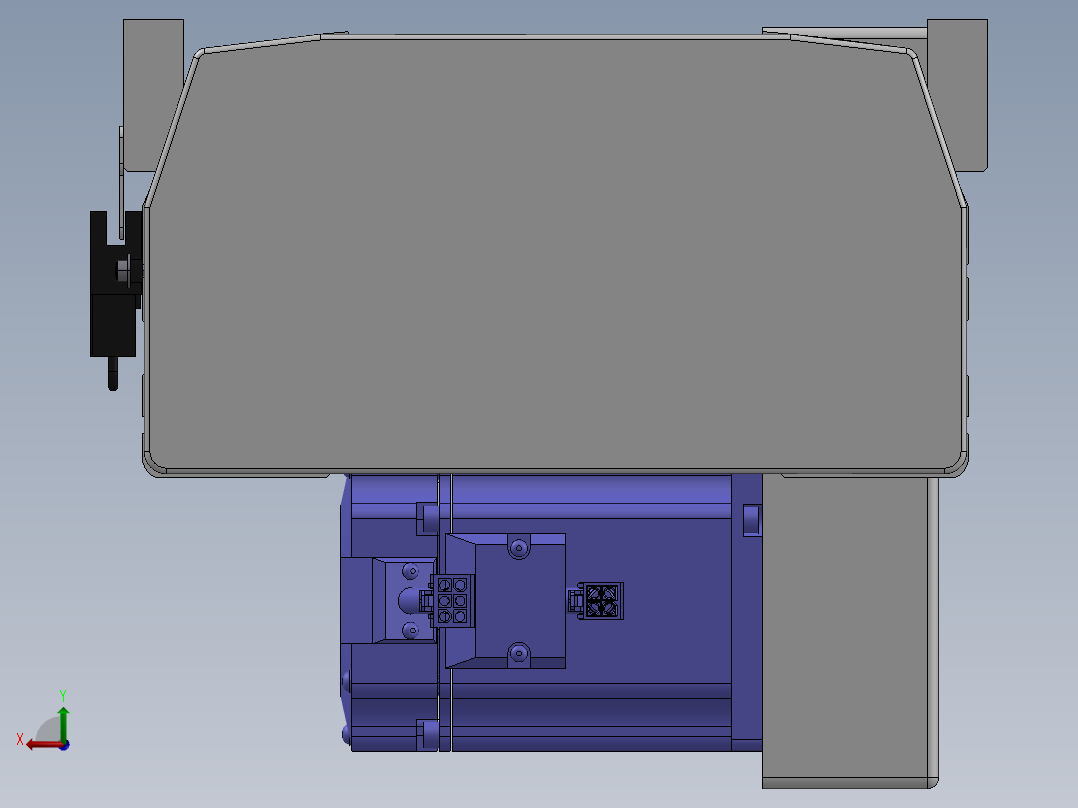Select the upper right gray block
The height and width of the screenshot is (808, 1078).
pos(958,95)
